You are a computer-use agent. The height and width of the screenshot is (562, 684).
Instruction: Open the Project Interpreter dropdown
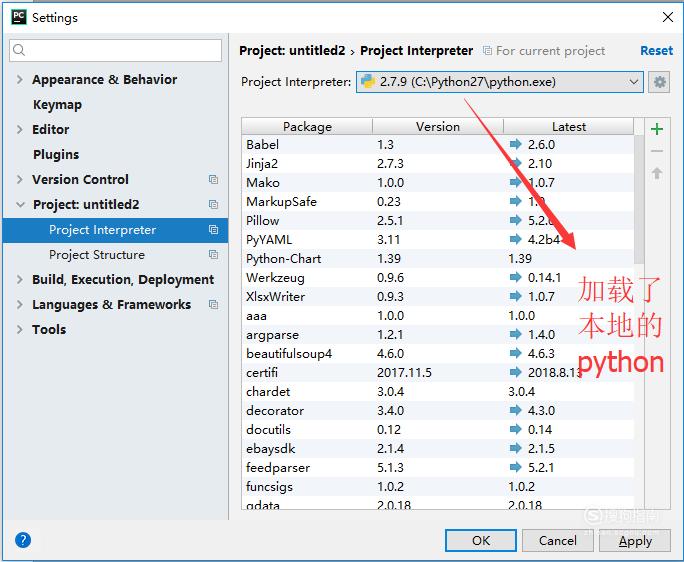click(x=499, y=82)
